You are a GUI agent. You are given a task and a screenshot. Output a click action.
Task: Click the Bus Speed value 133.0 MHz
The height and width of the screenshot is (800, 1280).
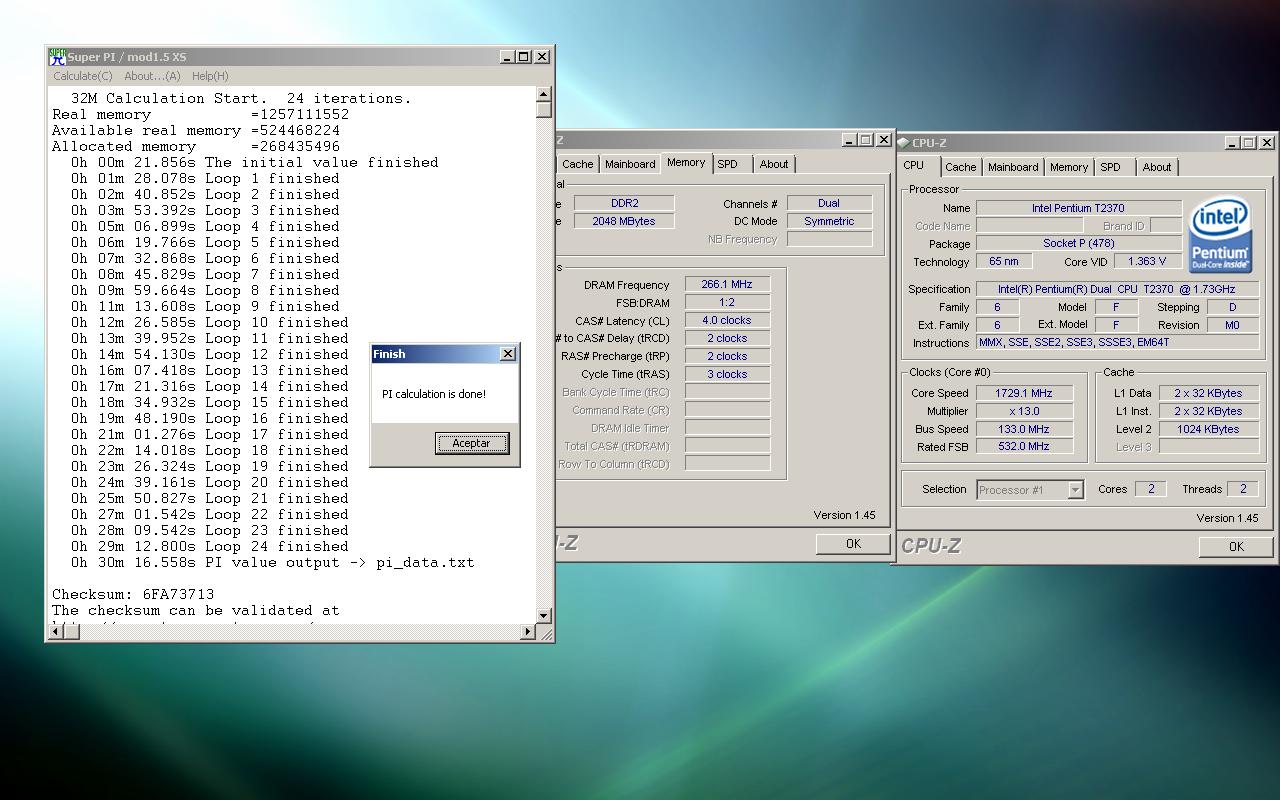1025,429
